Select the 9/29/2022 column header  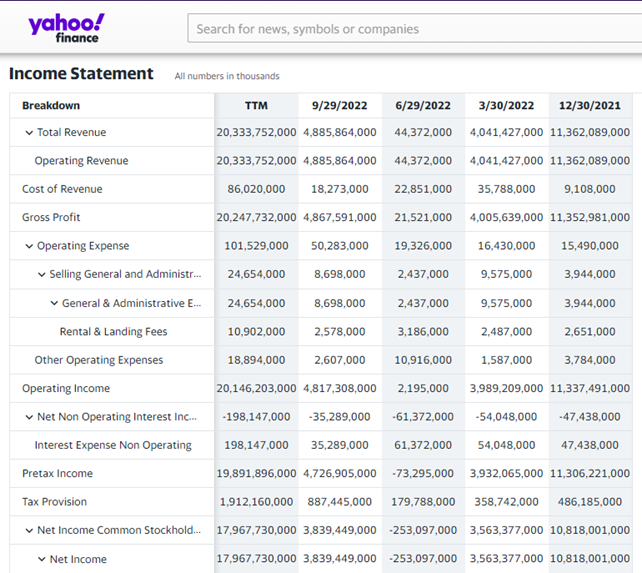tap(339, 106)
